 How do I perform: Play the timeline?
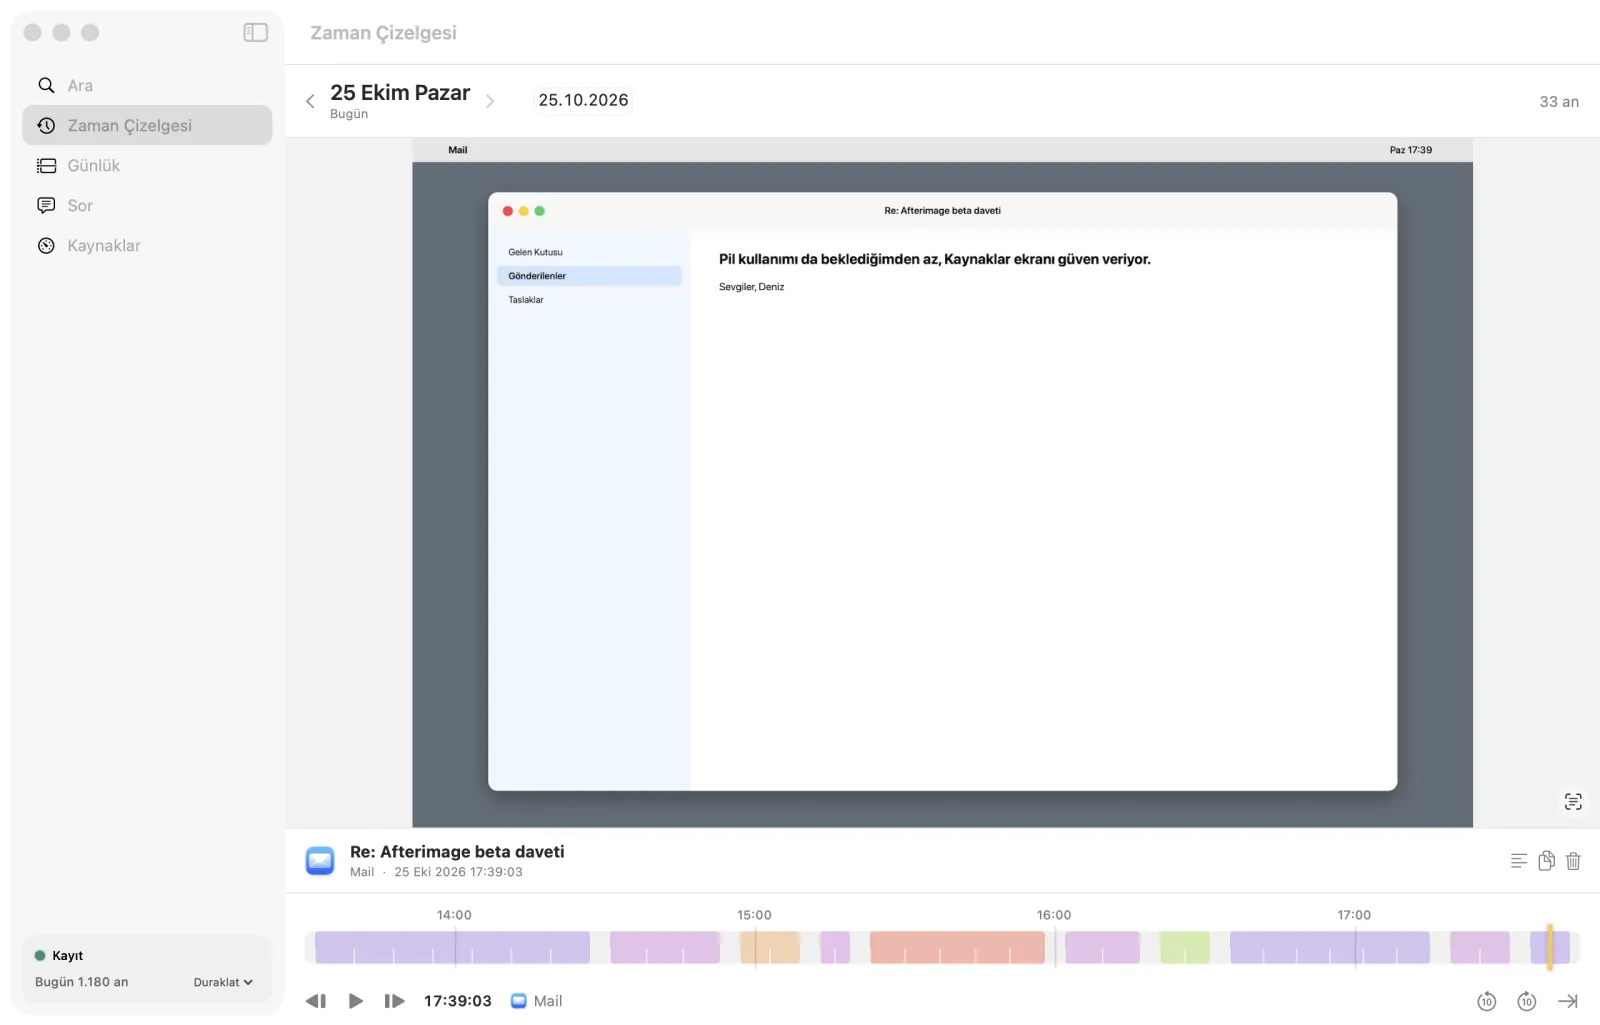point(356,1001)
